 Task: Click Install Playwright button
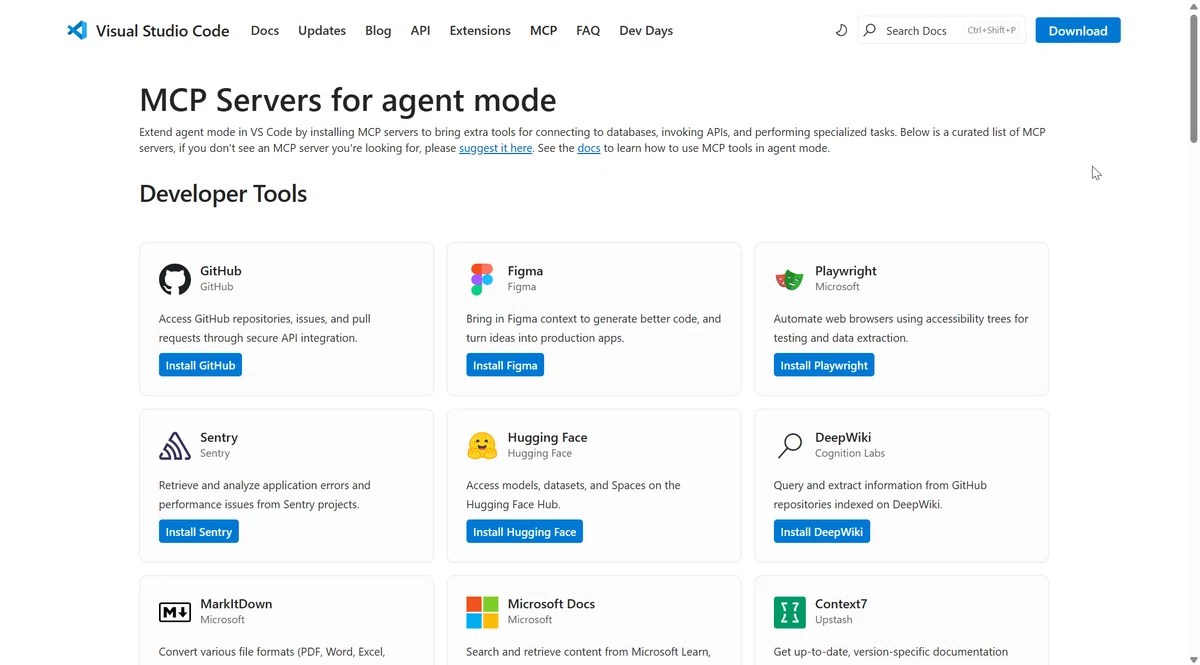[824, 365]
